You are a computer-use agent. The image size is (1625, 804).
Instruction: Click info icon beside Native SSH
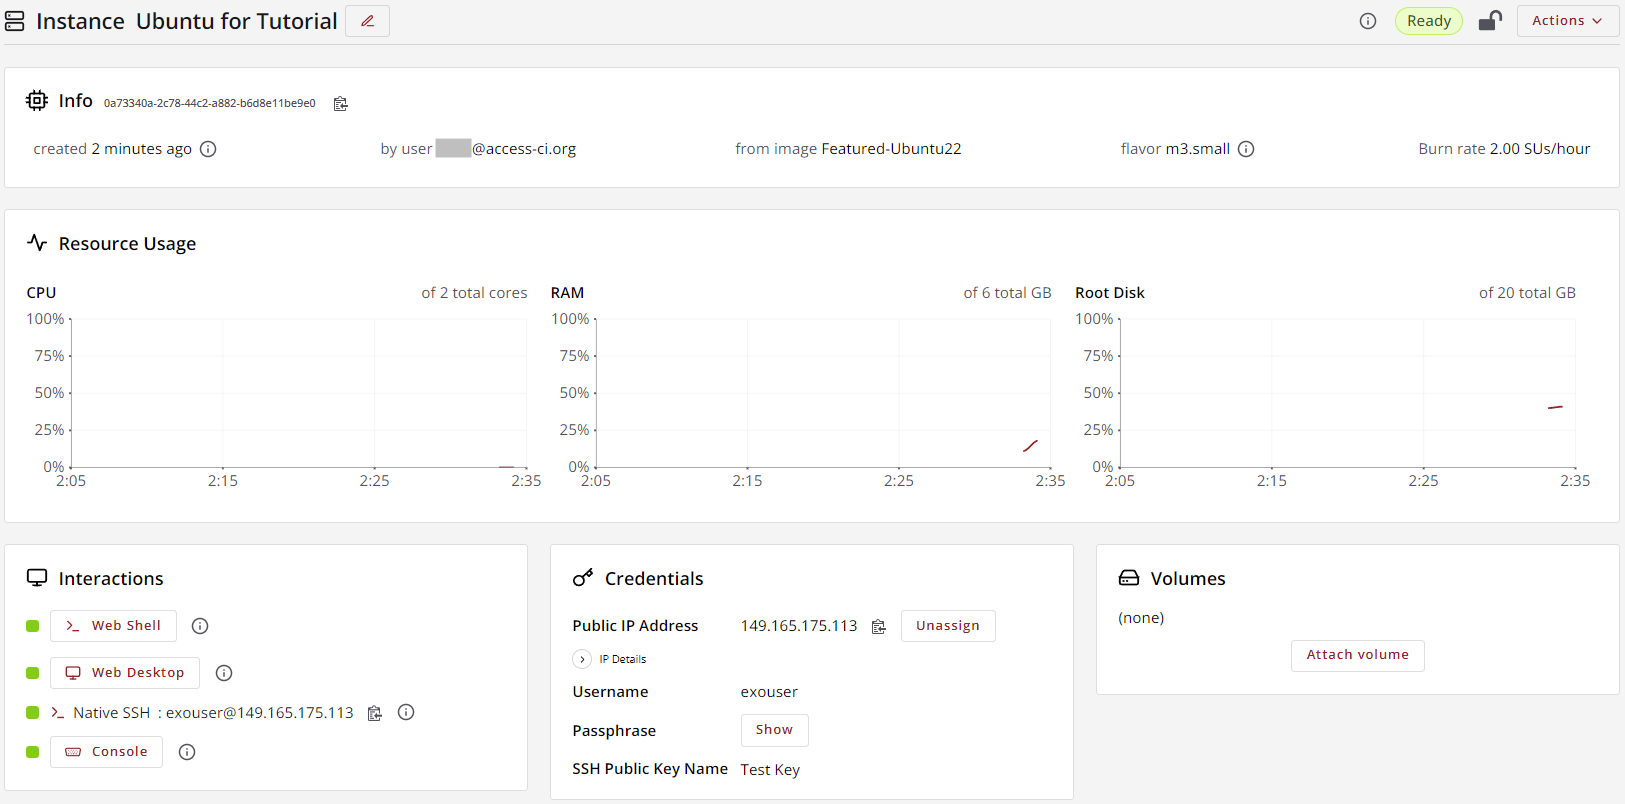[x=406, y=712]
